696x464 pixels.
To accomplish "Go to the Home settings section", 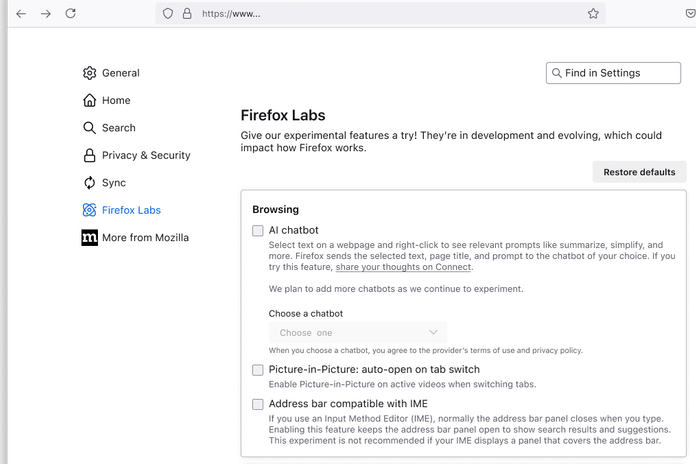I will [x=116, y=100].
